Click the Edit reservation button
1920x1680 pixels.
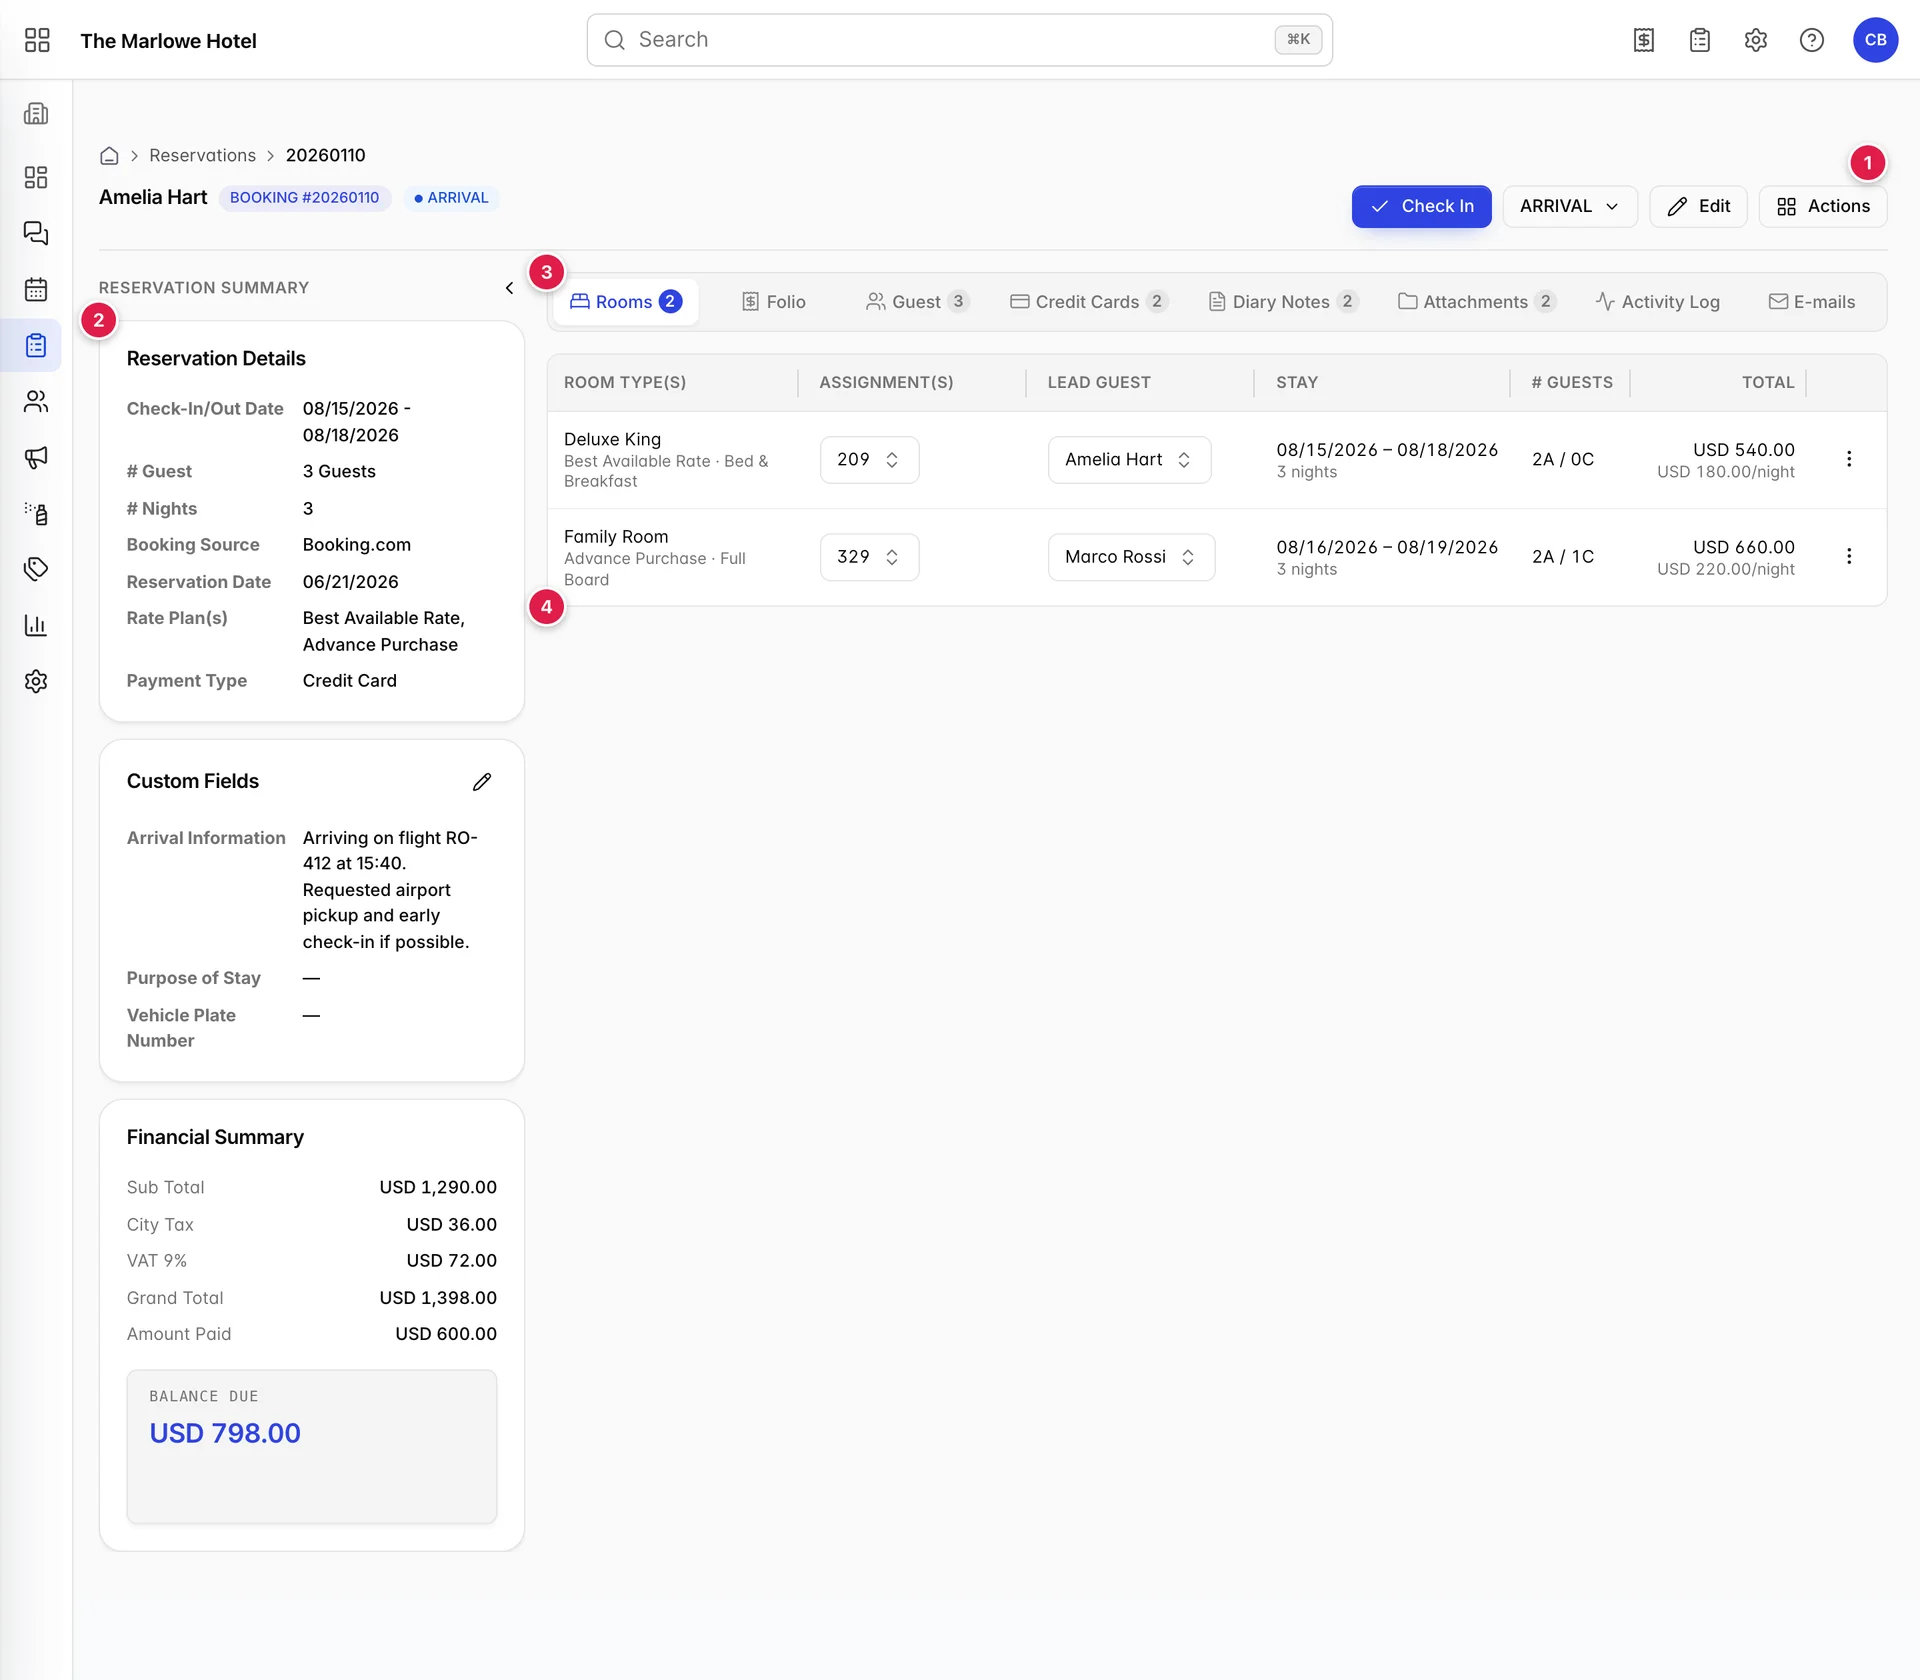point(1698,206)
